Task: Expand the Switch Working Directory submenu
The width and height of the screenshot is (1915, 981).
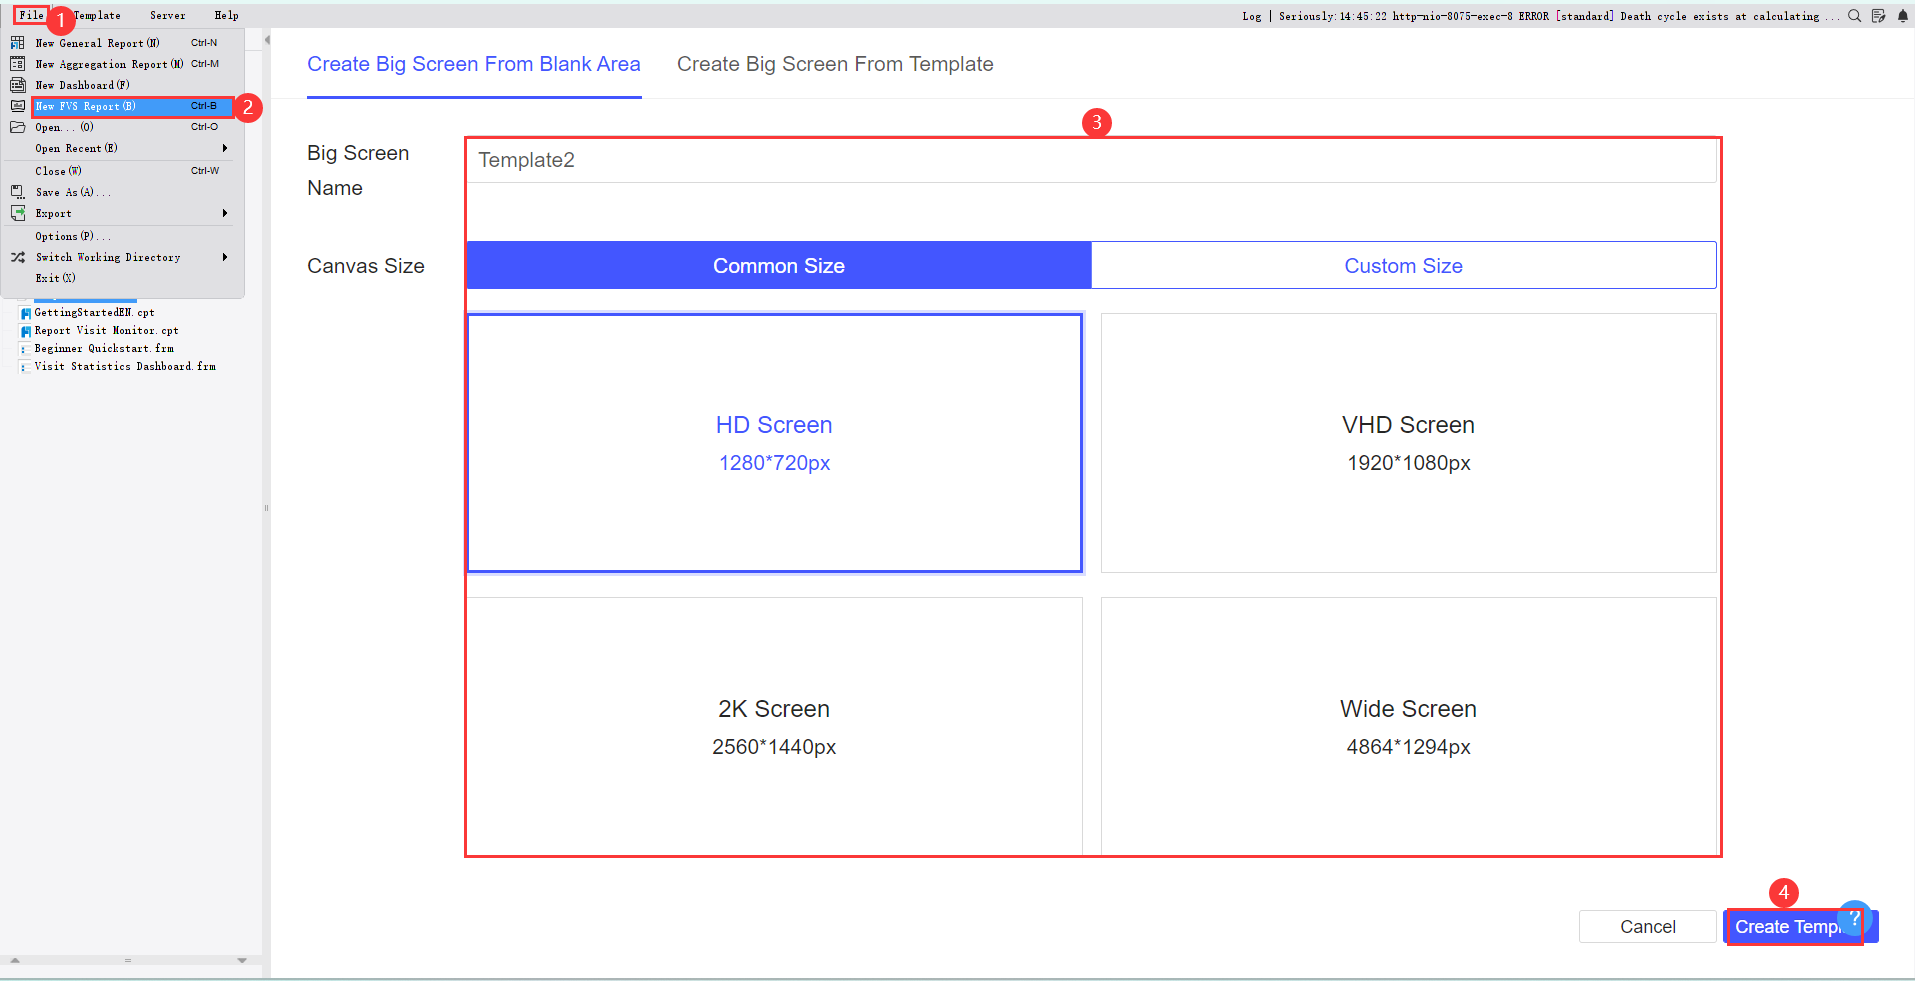Action: click(225, 256)
